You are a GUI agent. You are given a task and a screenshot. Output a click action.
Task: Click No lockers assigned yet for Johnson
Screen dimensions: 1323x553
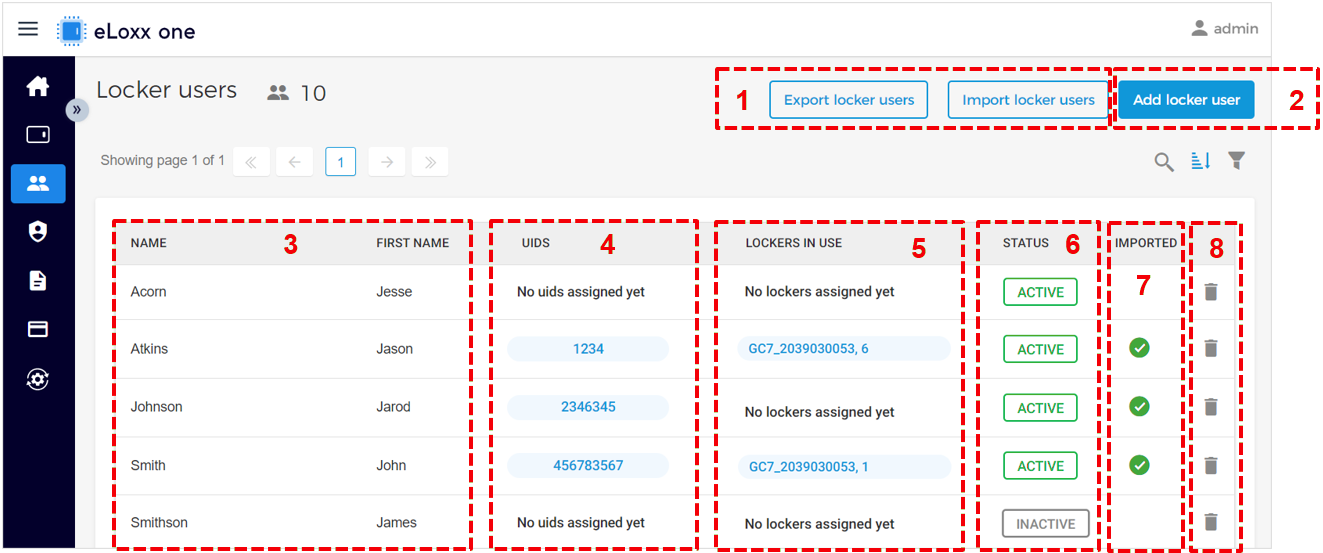[x=820, y=412]
